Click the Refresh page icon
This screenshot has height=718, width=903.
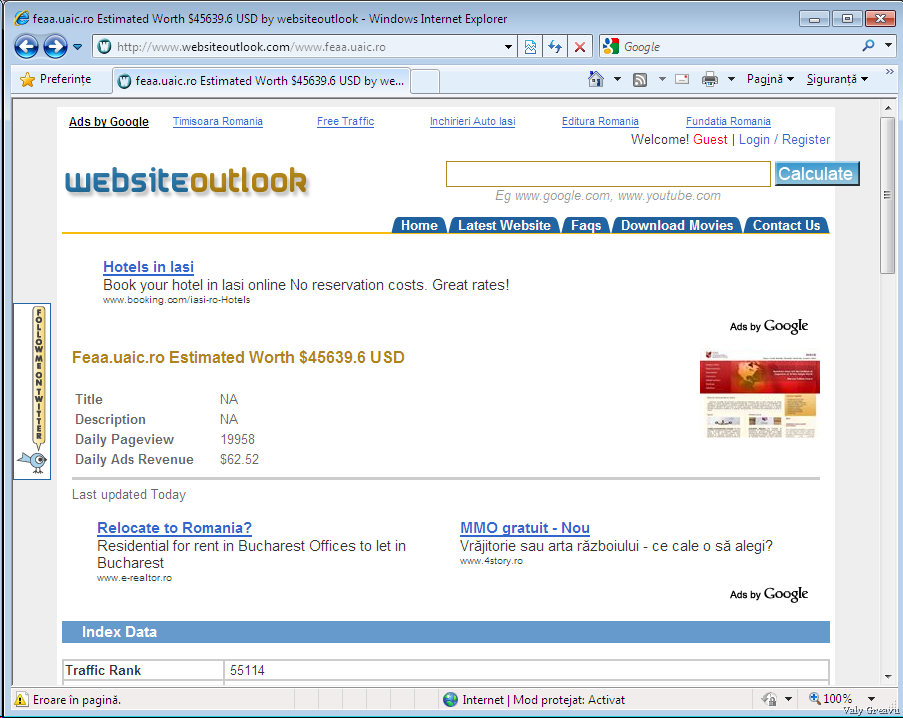pos(555,47)
